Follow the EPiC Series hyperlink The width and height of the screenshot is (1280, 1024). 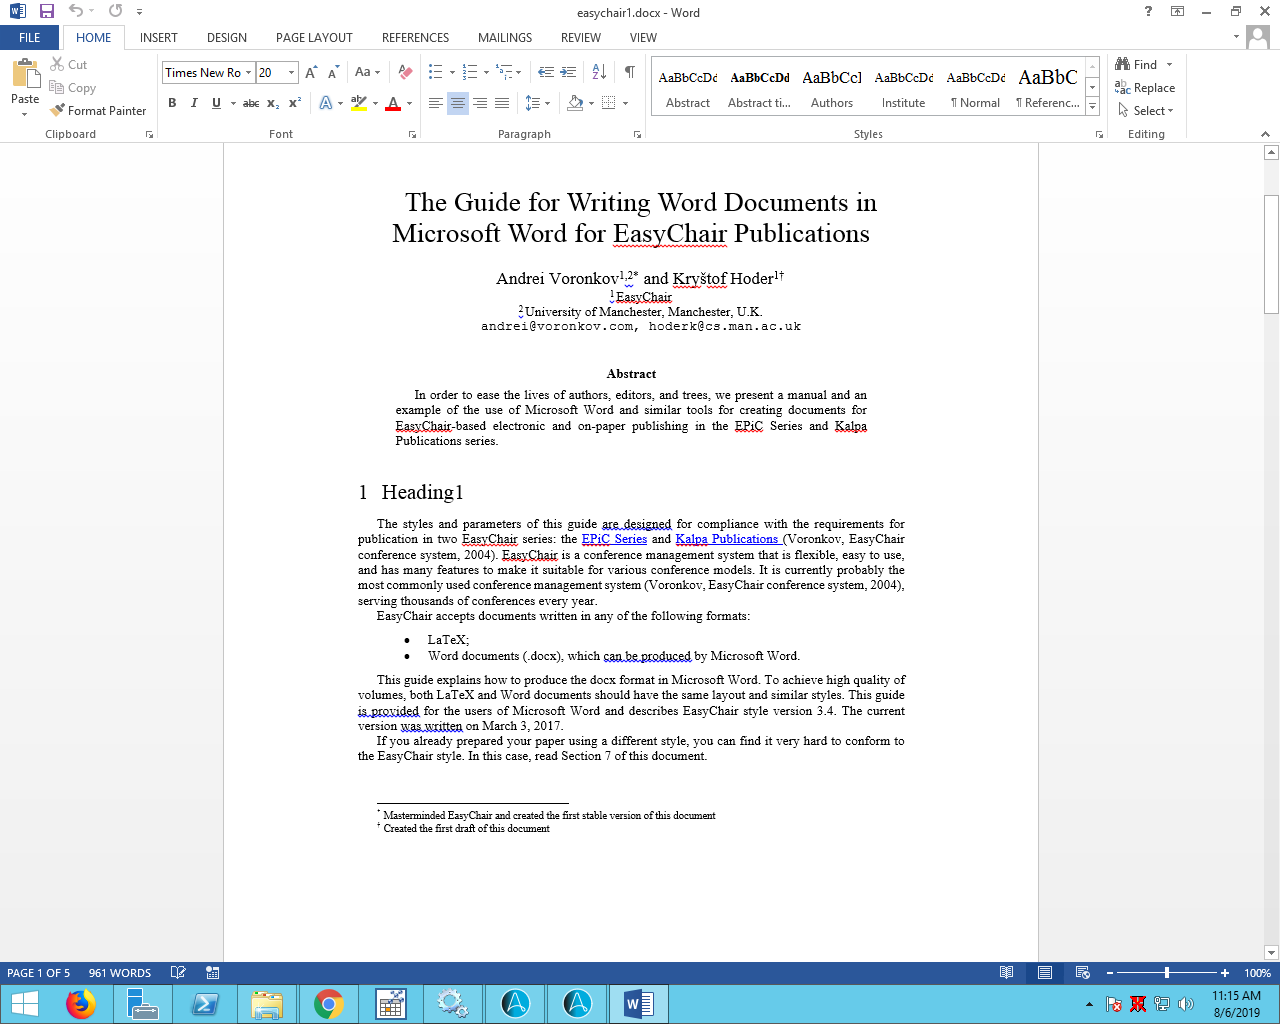pyautogui.click(x=614, y=539)
